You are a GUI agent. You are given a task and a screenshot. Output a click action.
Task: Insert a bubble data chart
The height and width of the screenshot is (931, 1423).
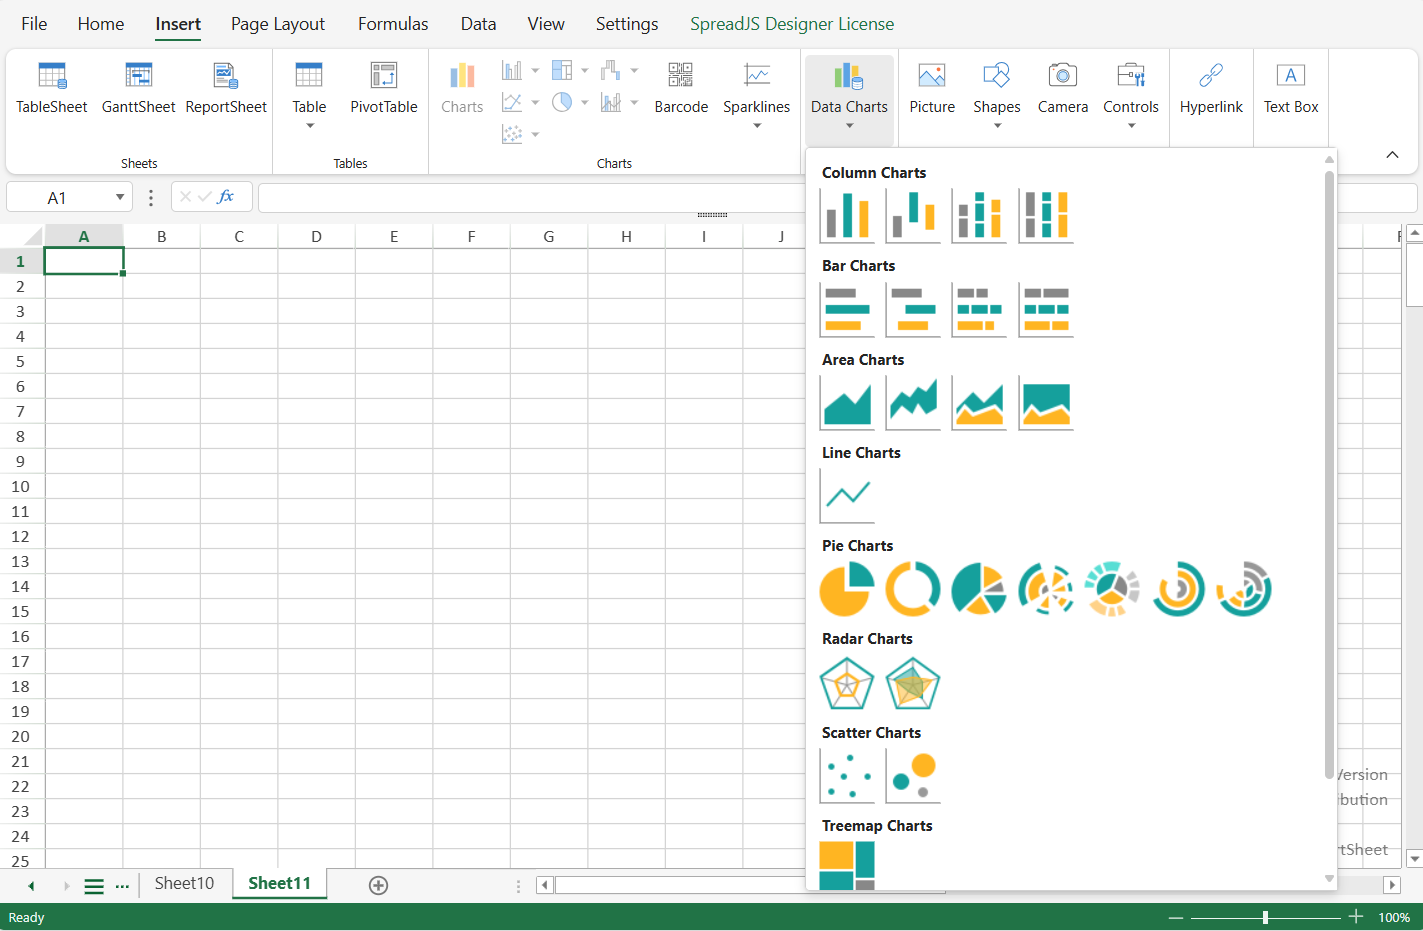click(913, 776)
